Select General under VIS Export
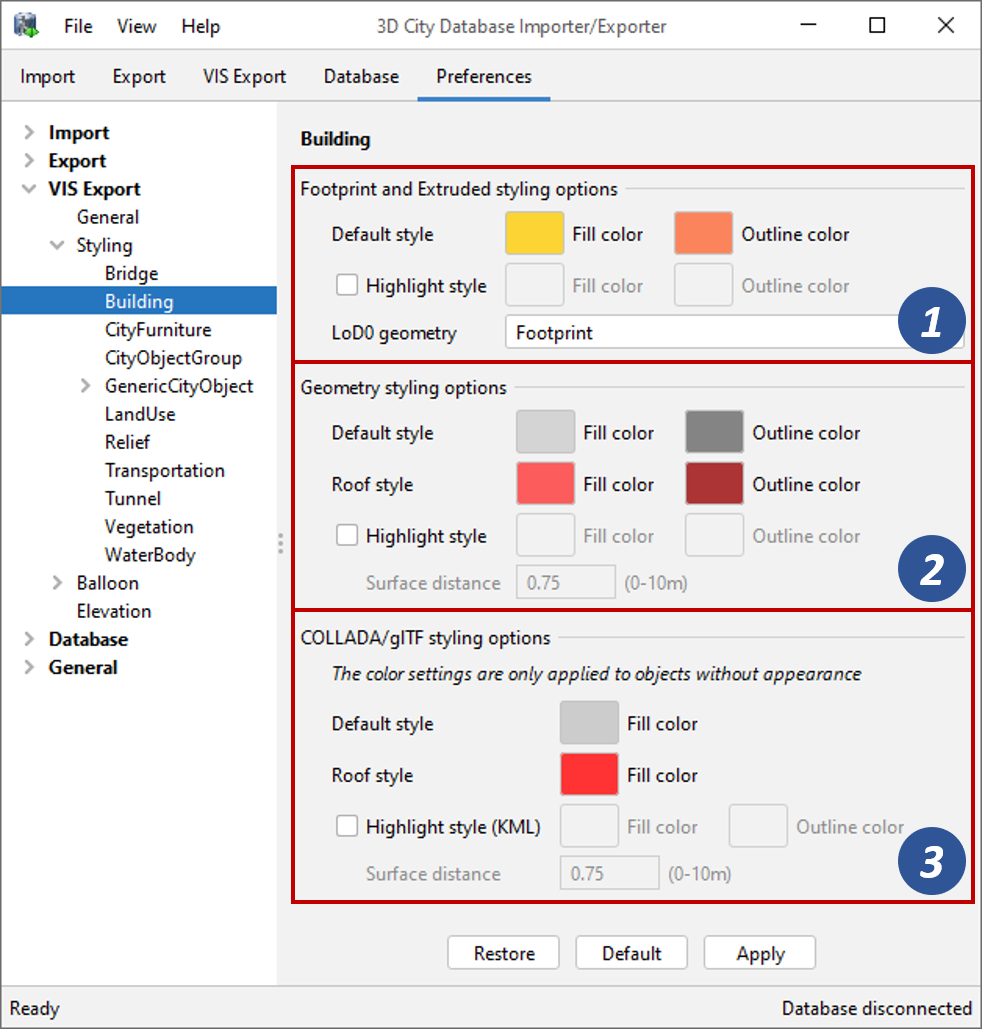 coord(108,217)
